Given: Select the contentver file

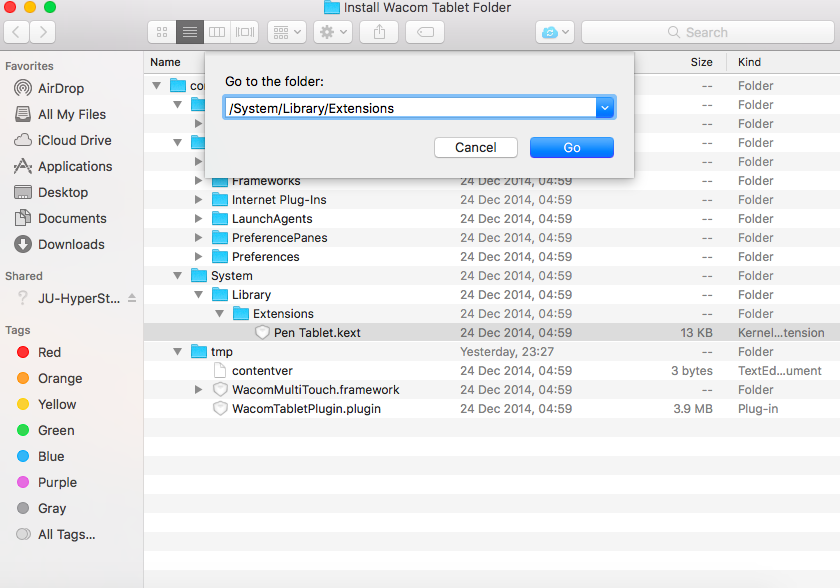Looking at the screenshot, I should point(262,371).
